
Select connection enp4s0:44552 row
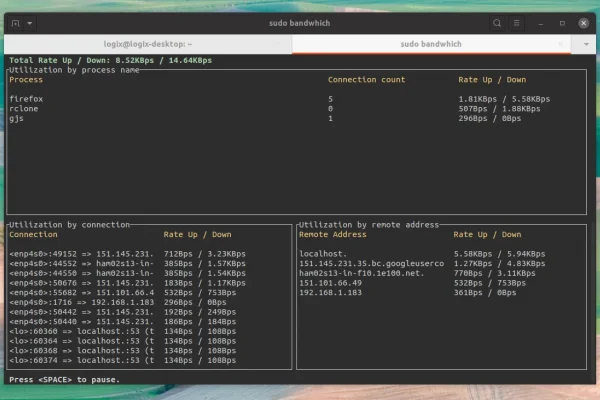pyautogui.click(x=127, y=264)
